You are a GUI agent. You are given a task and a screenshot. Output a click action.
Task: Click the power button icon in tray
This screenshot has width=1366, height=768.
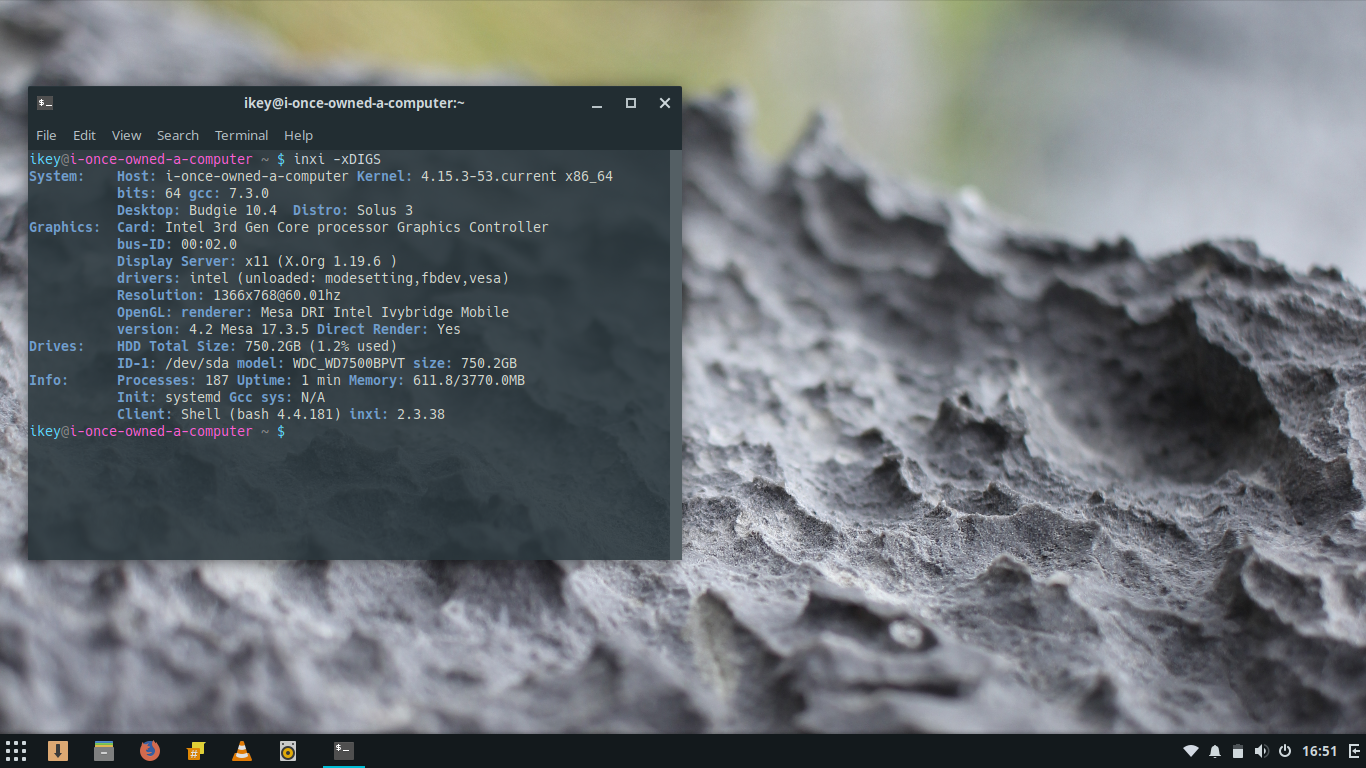[x=1285, y=751]
